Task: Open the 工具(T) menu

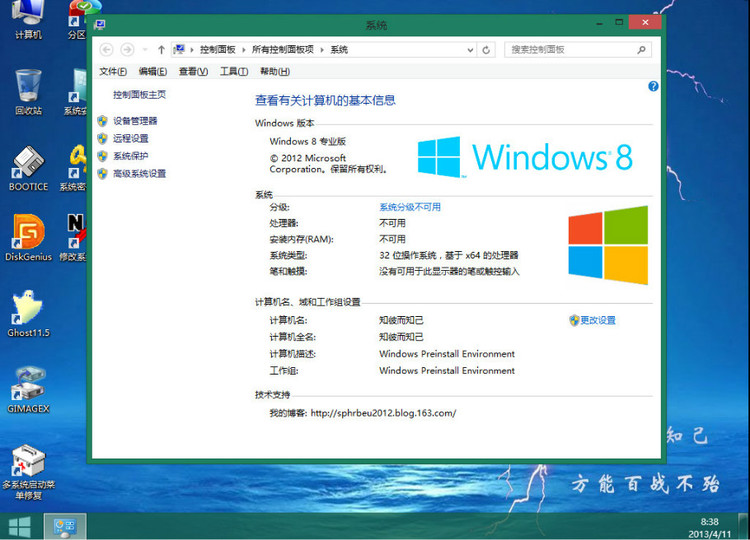Action: point(234,71)
